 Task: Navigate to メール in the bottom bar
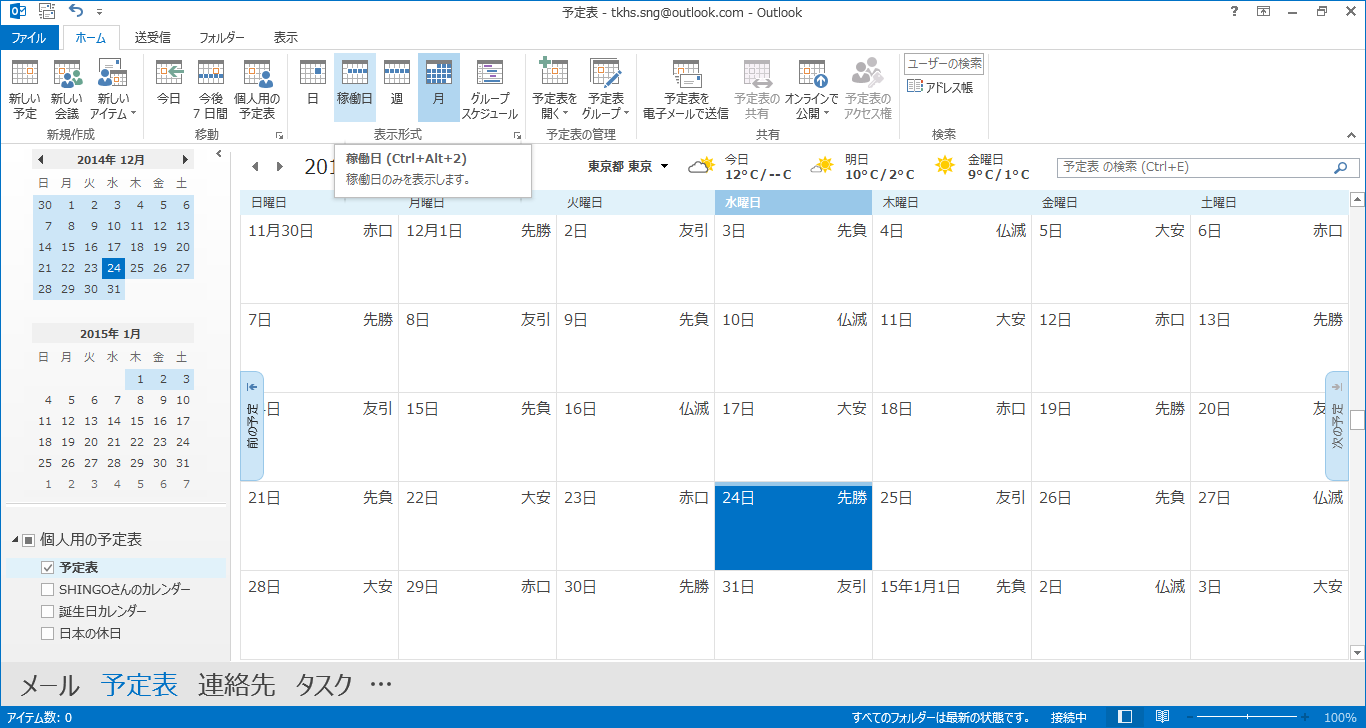(x=50, y=685)
